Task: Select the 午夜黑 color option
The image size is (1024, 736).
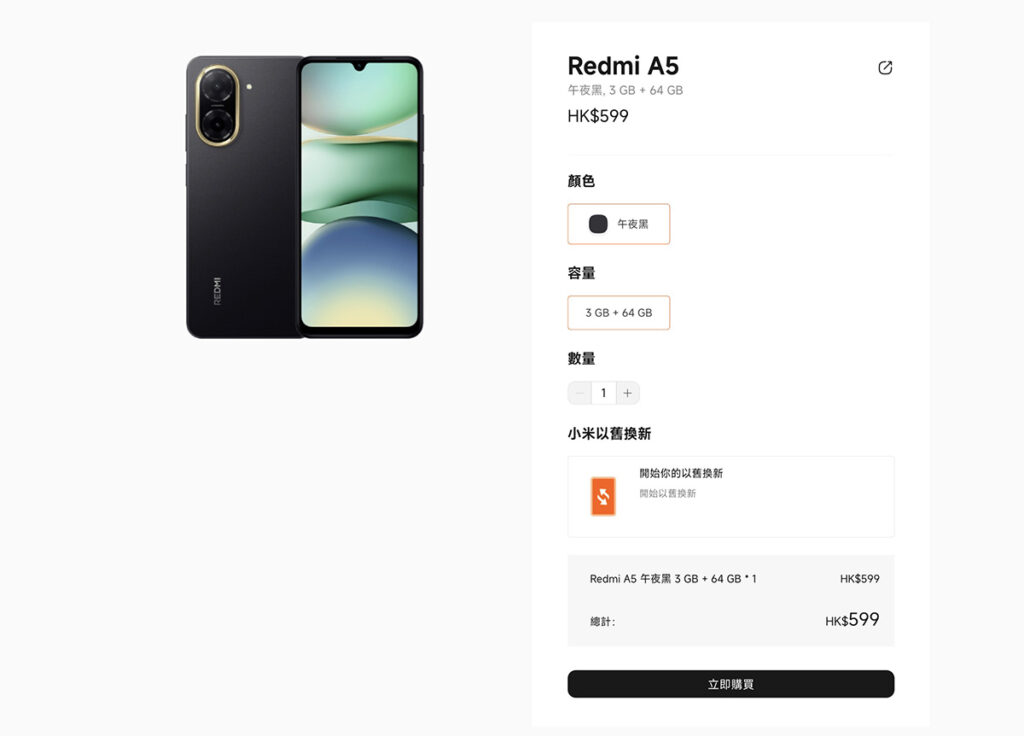Action: [x=618, y=224]
